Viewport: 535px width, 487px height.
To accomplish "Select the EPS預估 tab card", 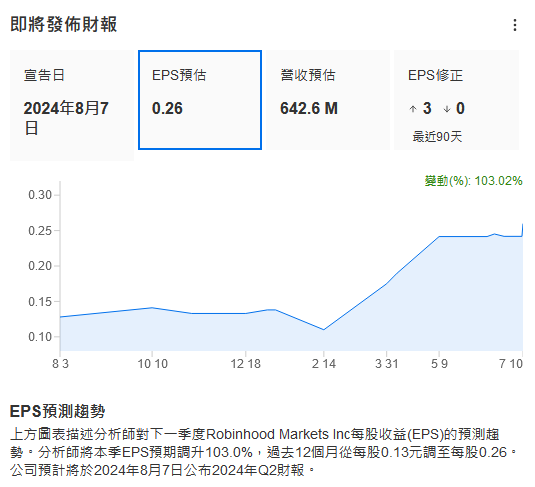I will tap(200, 100).
